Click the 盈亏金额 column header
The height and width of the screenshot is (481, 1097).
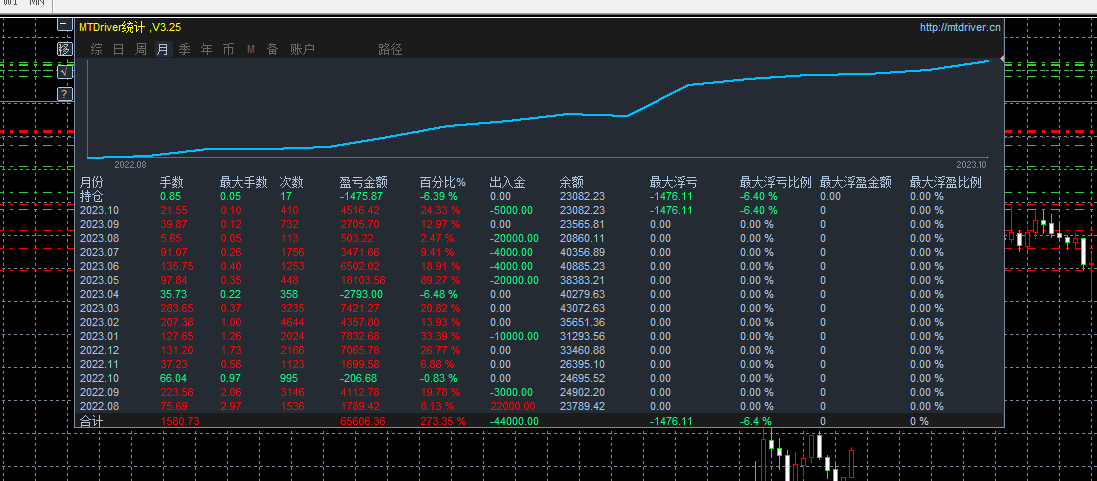tap(364, 182)
